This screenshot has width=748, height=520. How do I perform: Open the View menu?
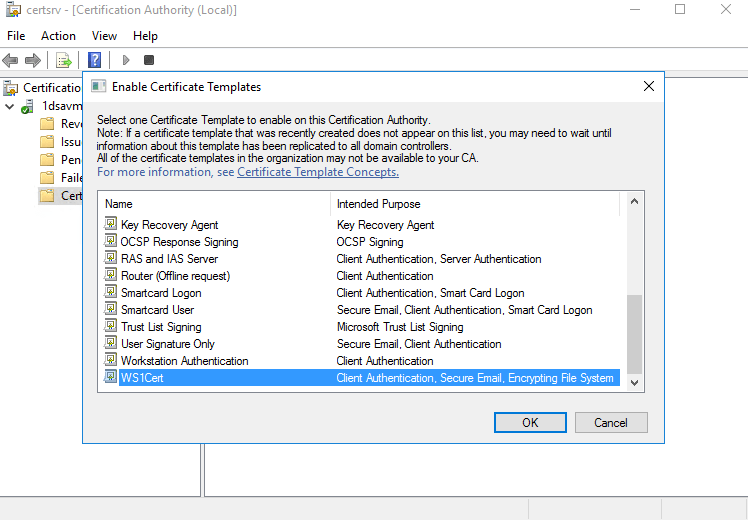[104, 36]
